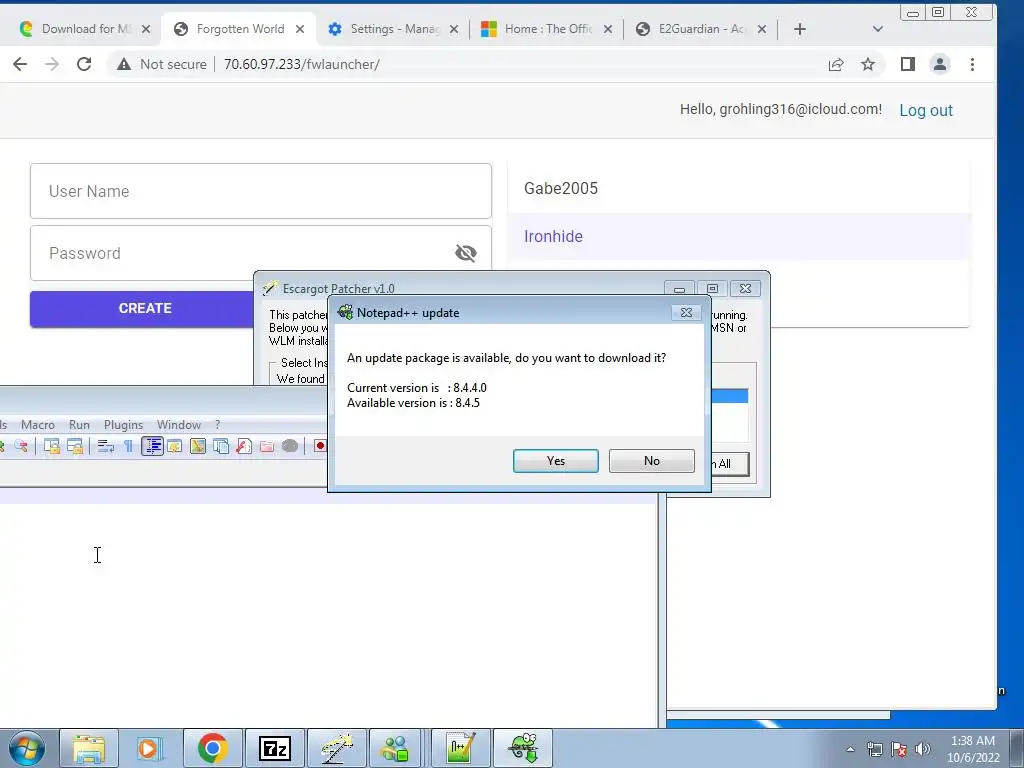Open the Chrome three-dot menu

pos(972,64)
